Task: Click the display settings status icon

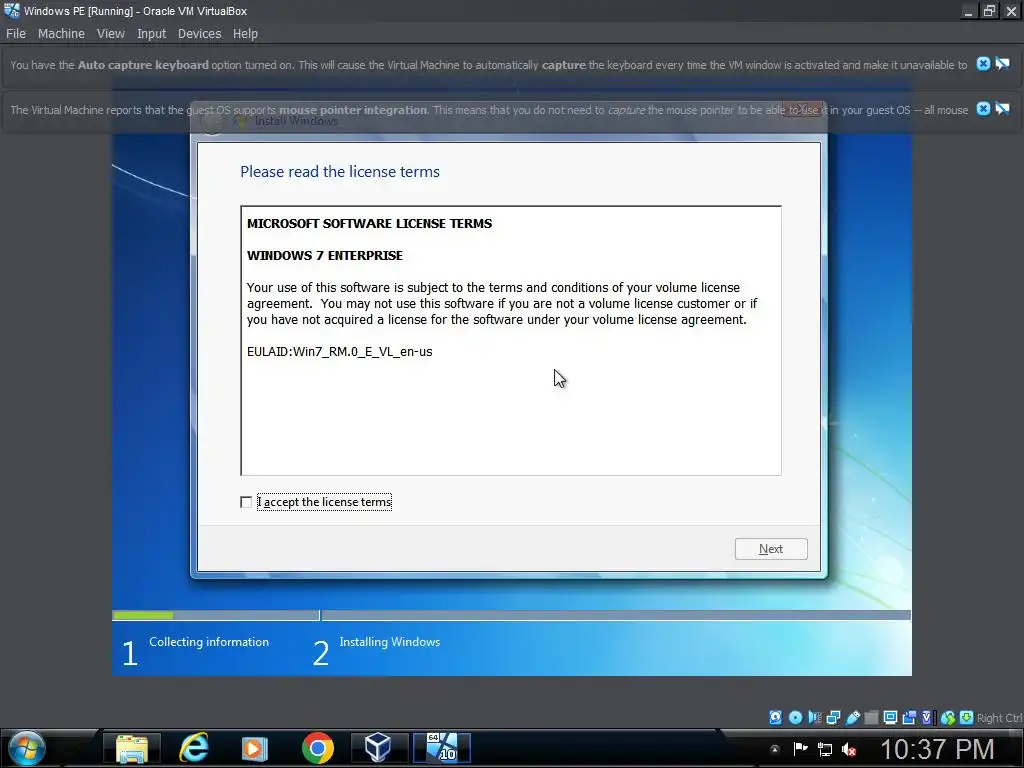Action: click(x=890, y=718)
